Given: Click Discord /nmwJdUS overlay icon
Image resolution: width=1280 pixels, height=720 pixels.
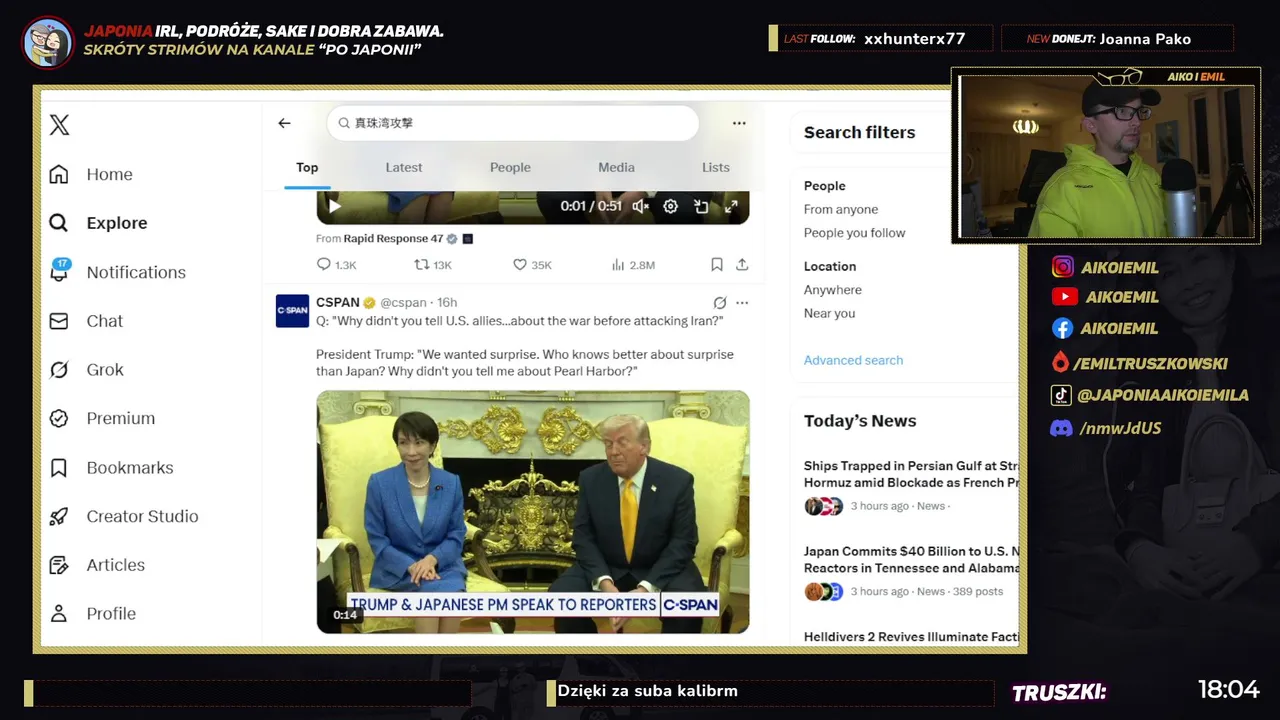Looking at the screenshot, I should (x=1062, y=428).
